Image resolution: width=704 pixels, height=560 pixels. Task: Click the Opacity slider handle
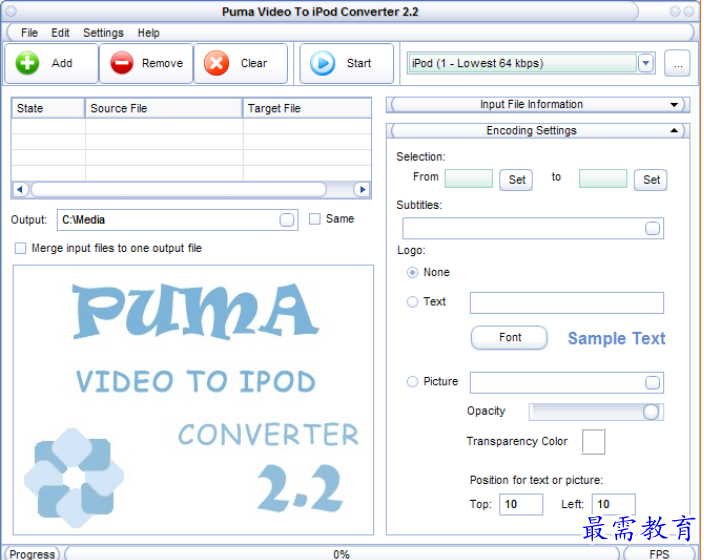651,412
